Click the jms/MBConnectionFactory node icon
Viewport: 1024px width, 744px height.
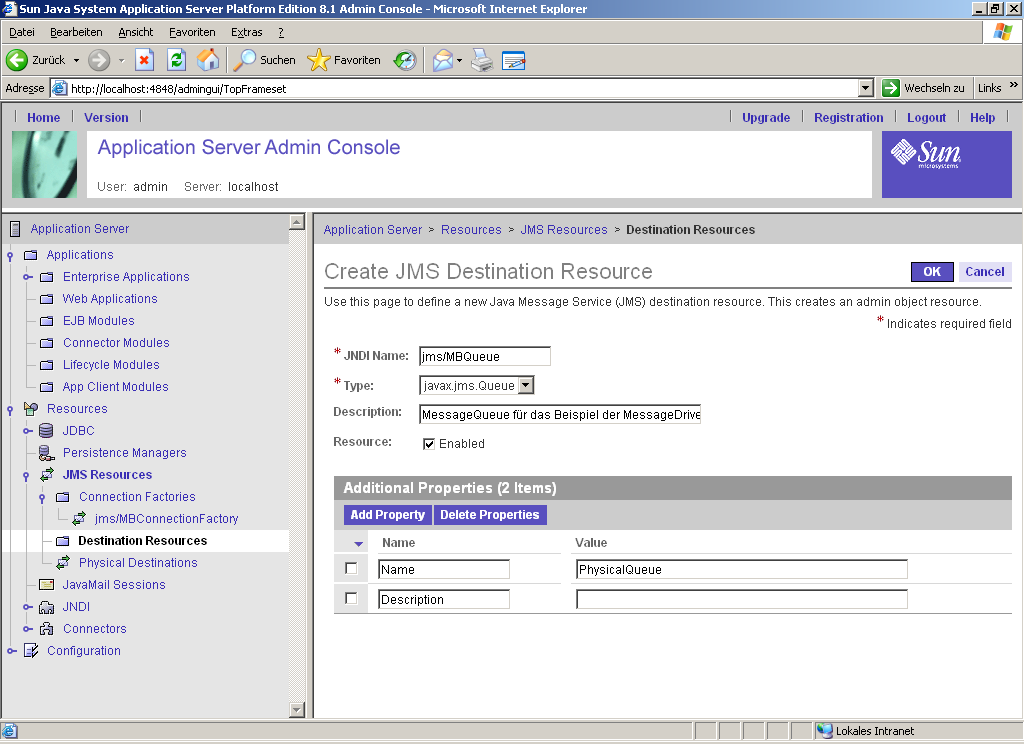[x=79, y=519]
